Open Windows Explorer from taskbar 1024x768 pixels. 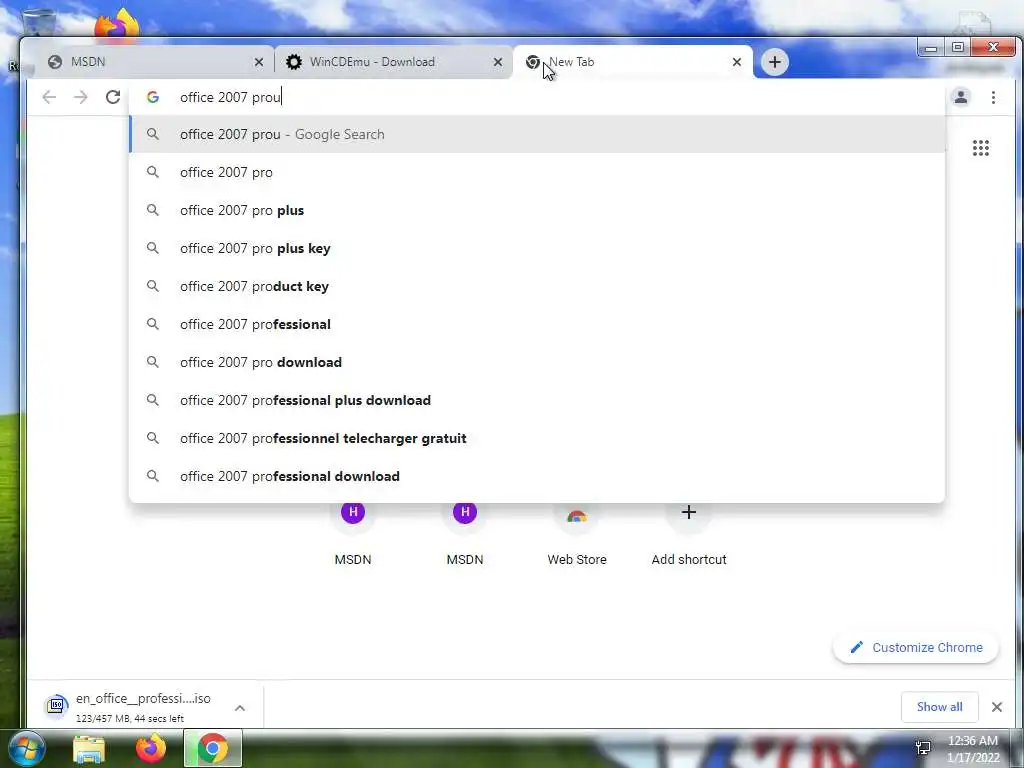89,749
